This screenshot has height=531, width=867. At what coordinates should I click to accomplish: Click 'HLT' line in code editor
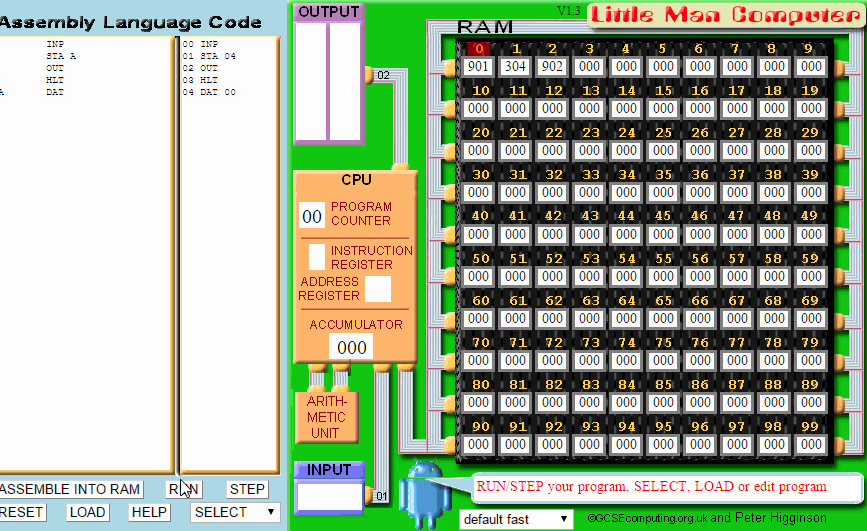[x=55, y=80]
